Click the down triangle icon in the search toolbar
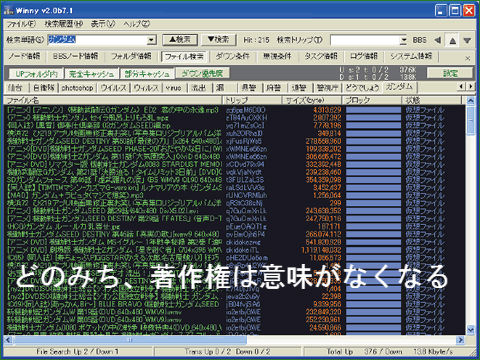 [x=467, y=41]
